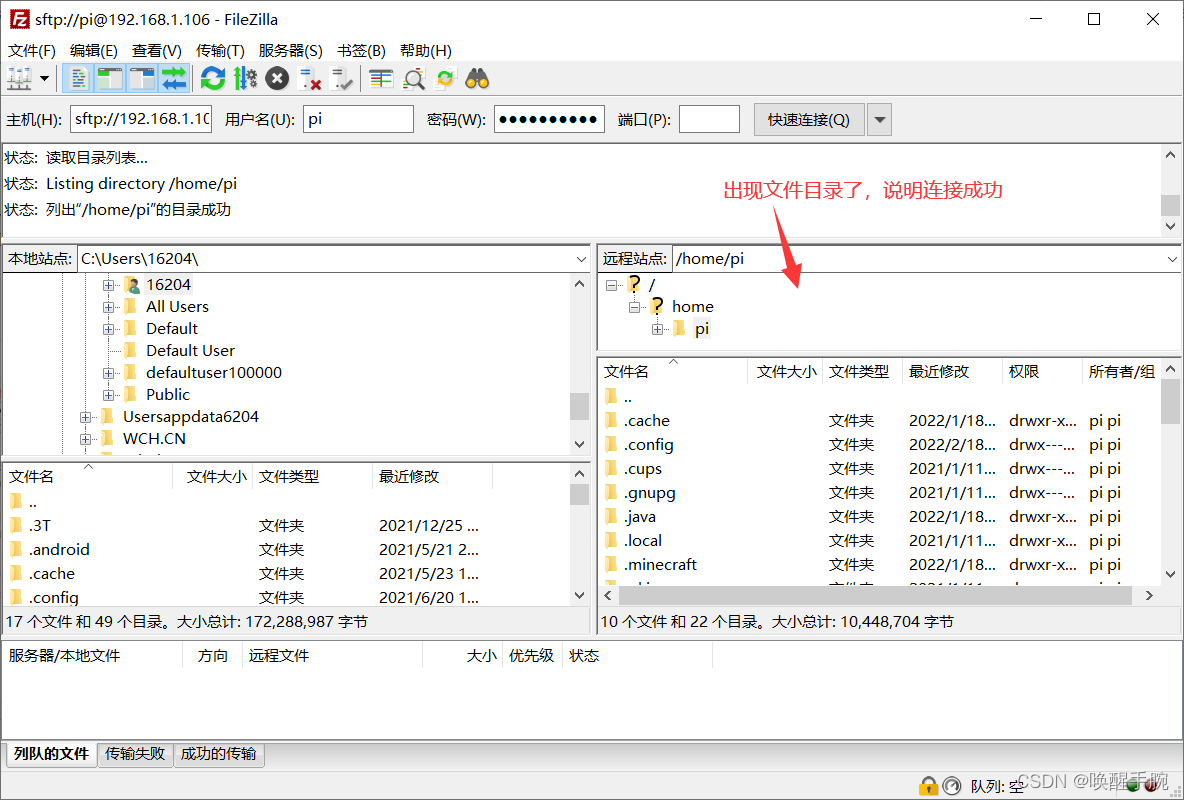Open local site path dropdown
Screen dimensions: 1184x800
[581, 259]
